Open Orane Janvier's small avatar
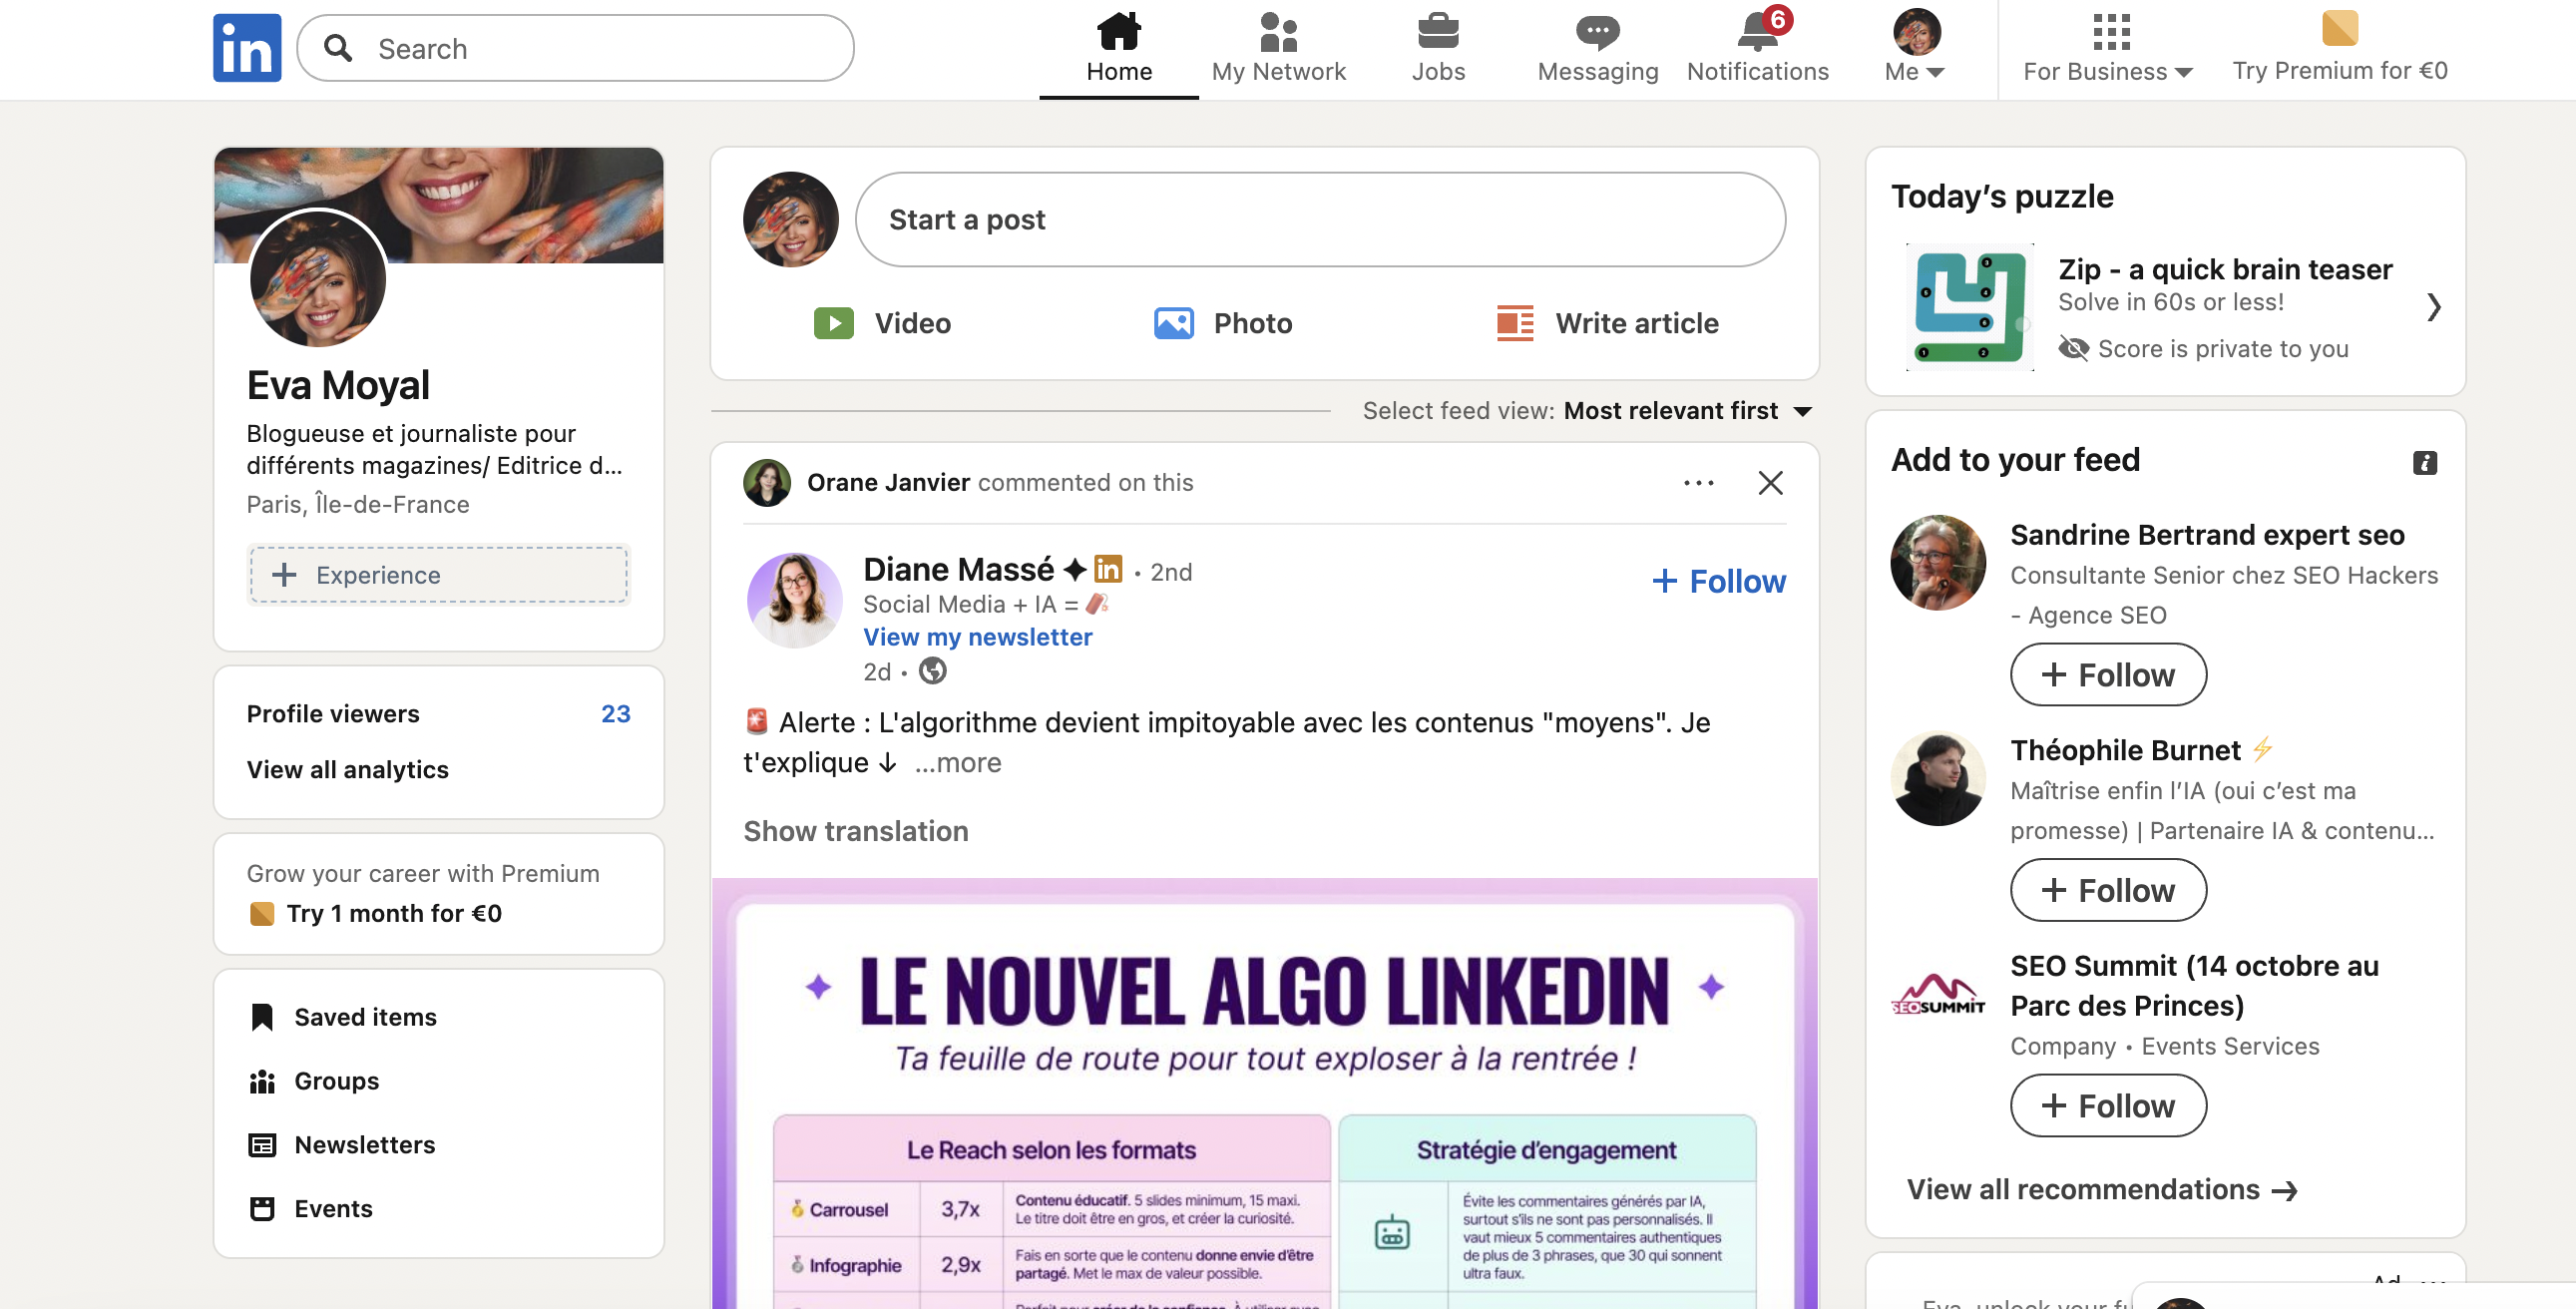 pos(767,483)
